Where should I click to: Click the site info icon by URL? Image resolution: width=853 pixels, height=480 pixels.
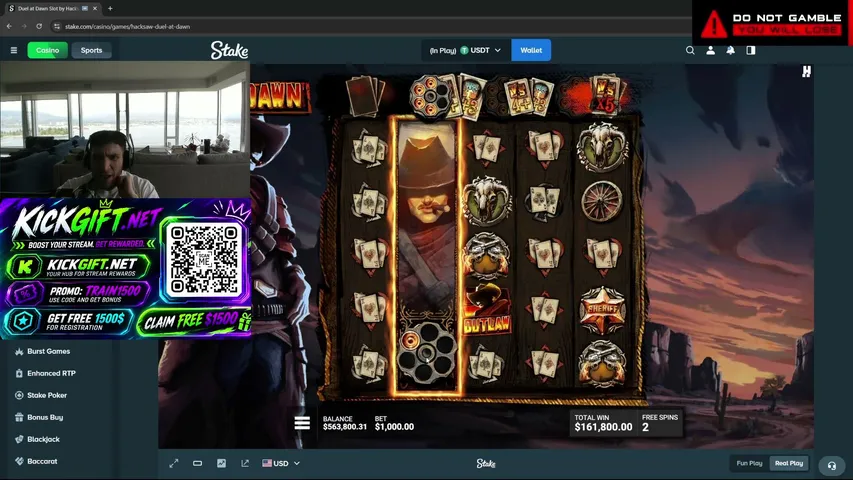click(x=57, y=26)
